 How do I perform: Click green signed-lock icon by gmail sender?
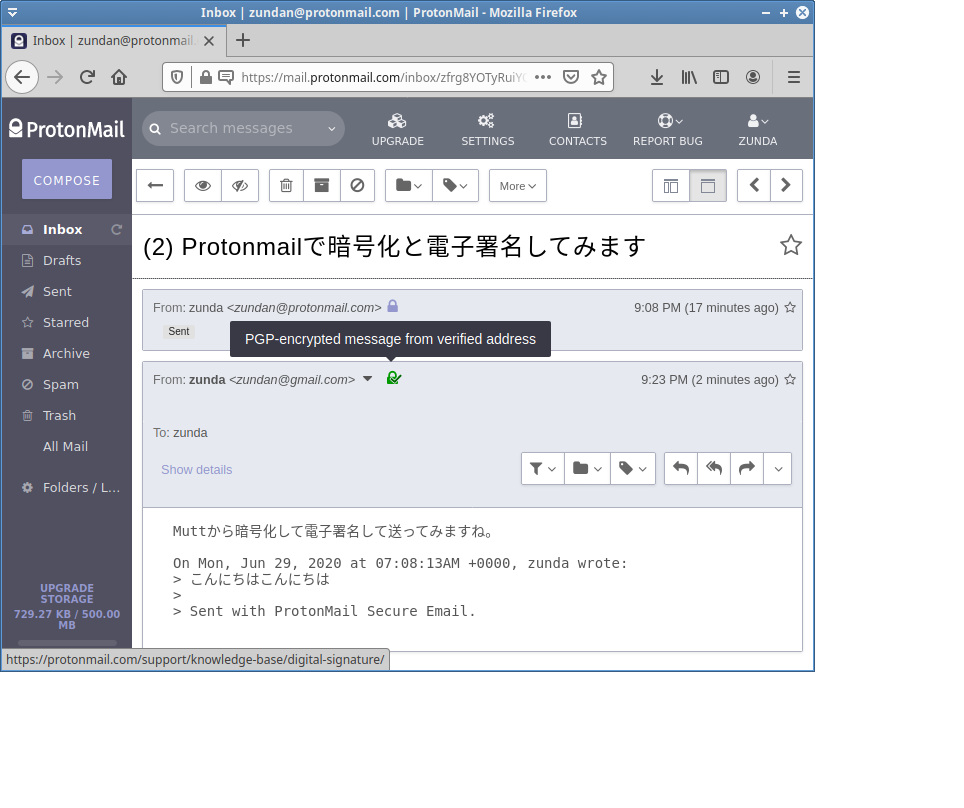pyautogui.click(x=393, y=378)
